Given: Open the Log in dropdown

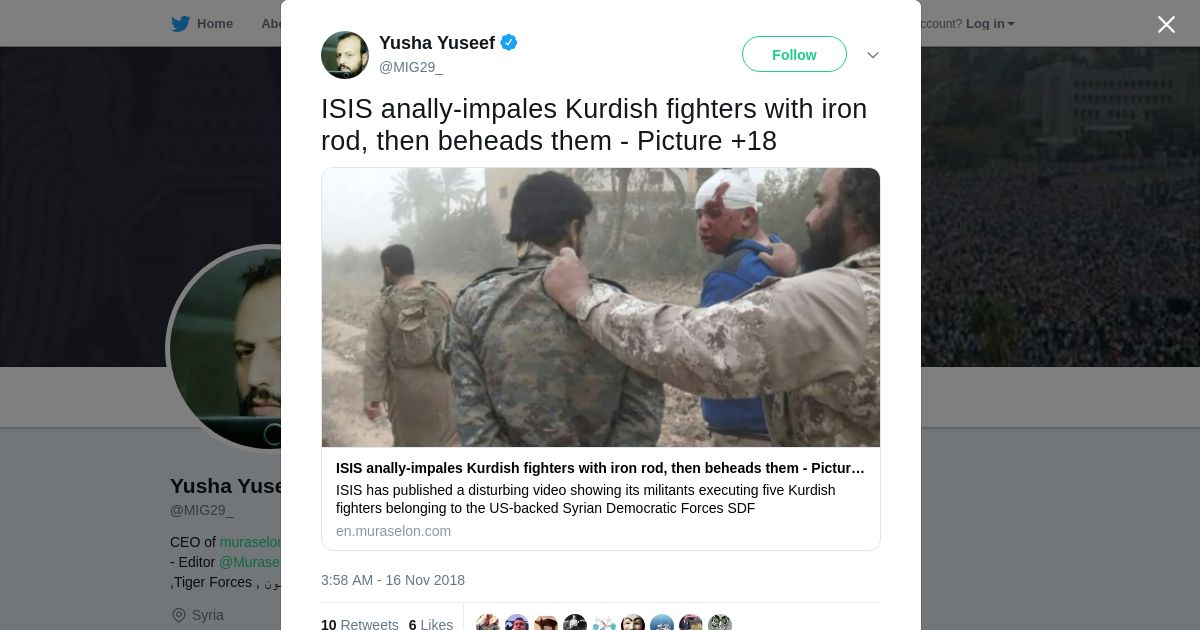Looking at the screenshot, I should (990, 24).
